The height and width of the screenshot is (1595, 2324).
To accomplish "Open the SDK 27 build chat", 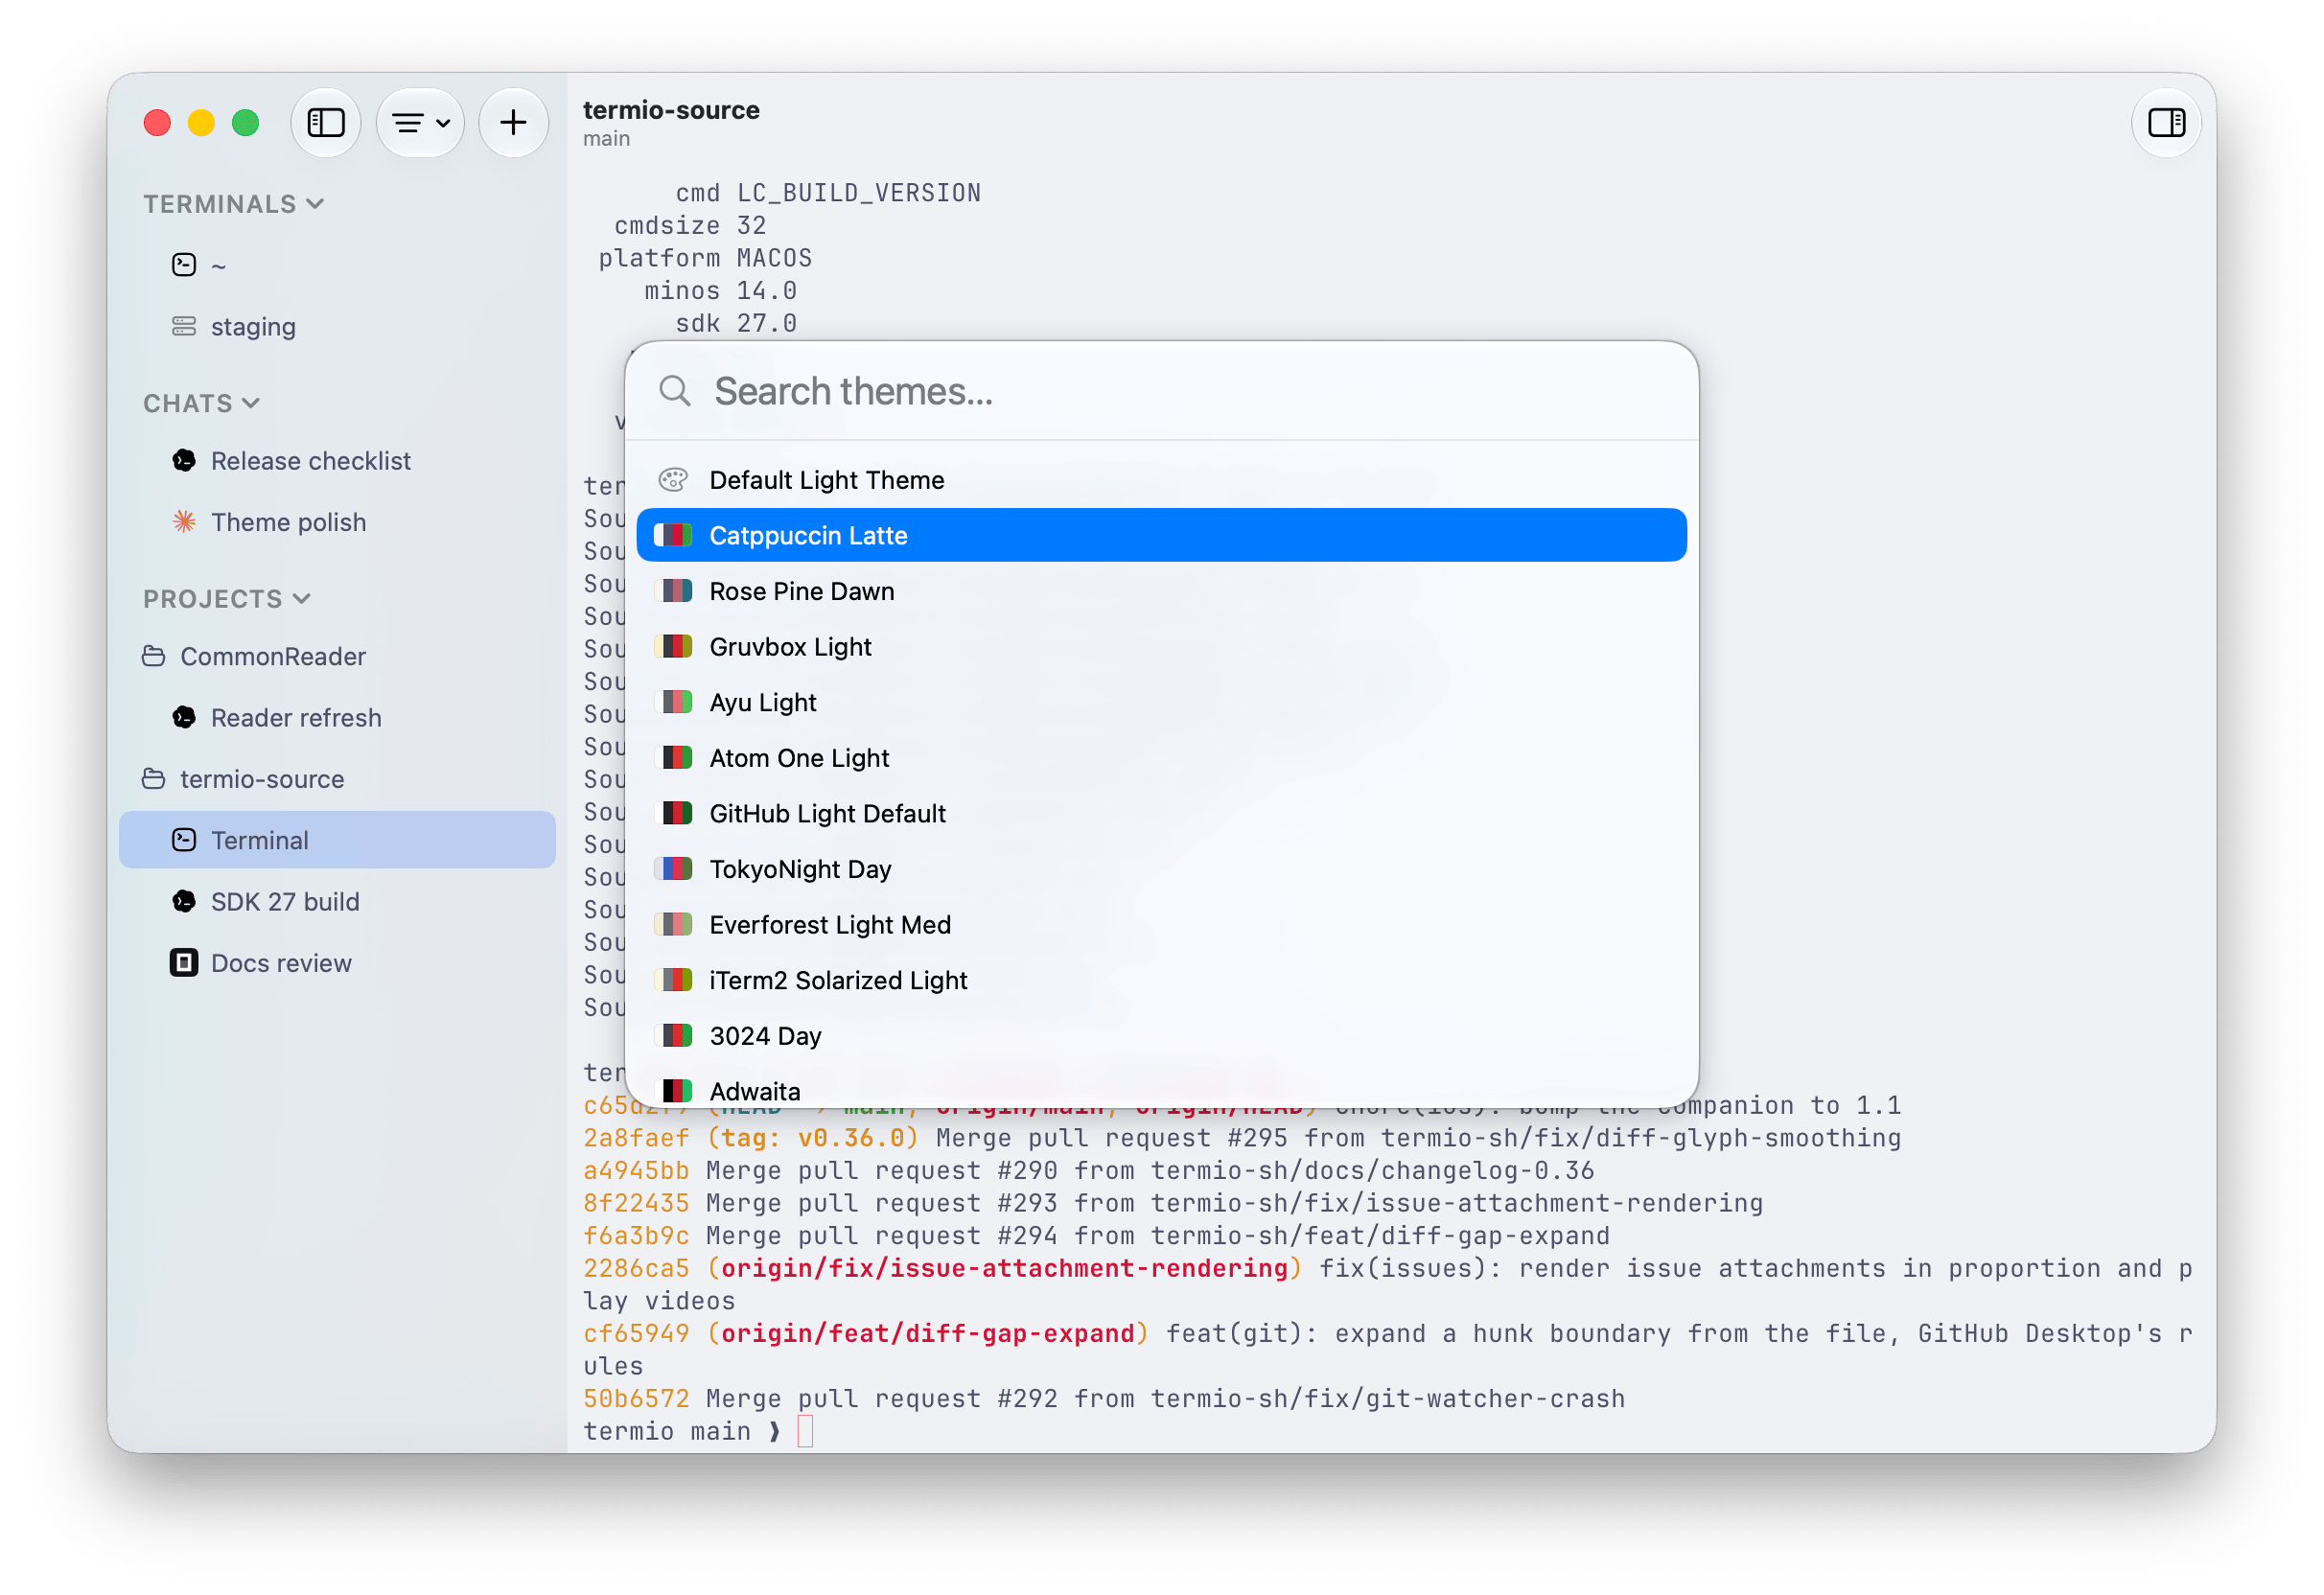I will [x=337, y=901].
